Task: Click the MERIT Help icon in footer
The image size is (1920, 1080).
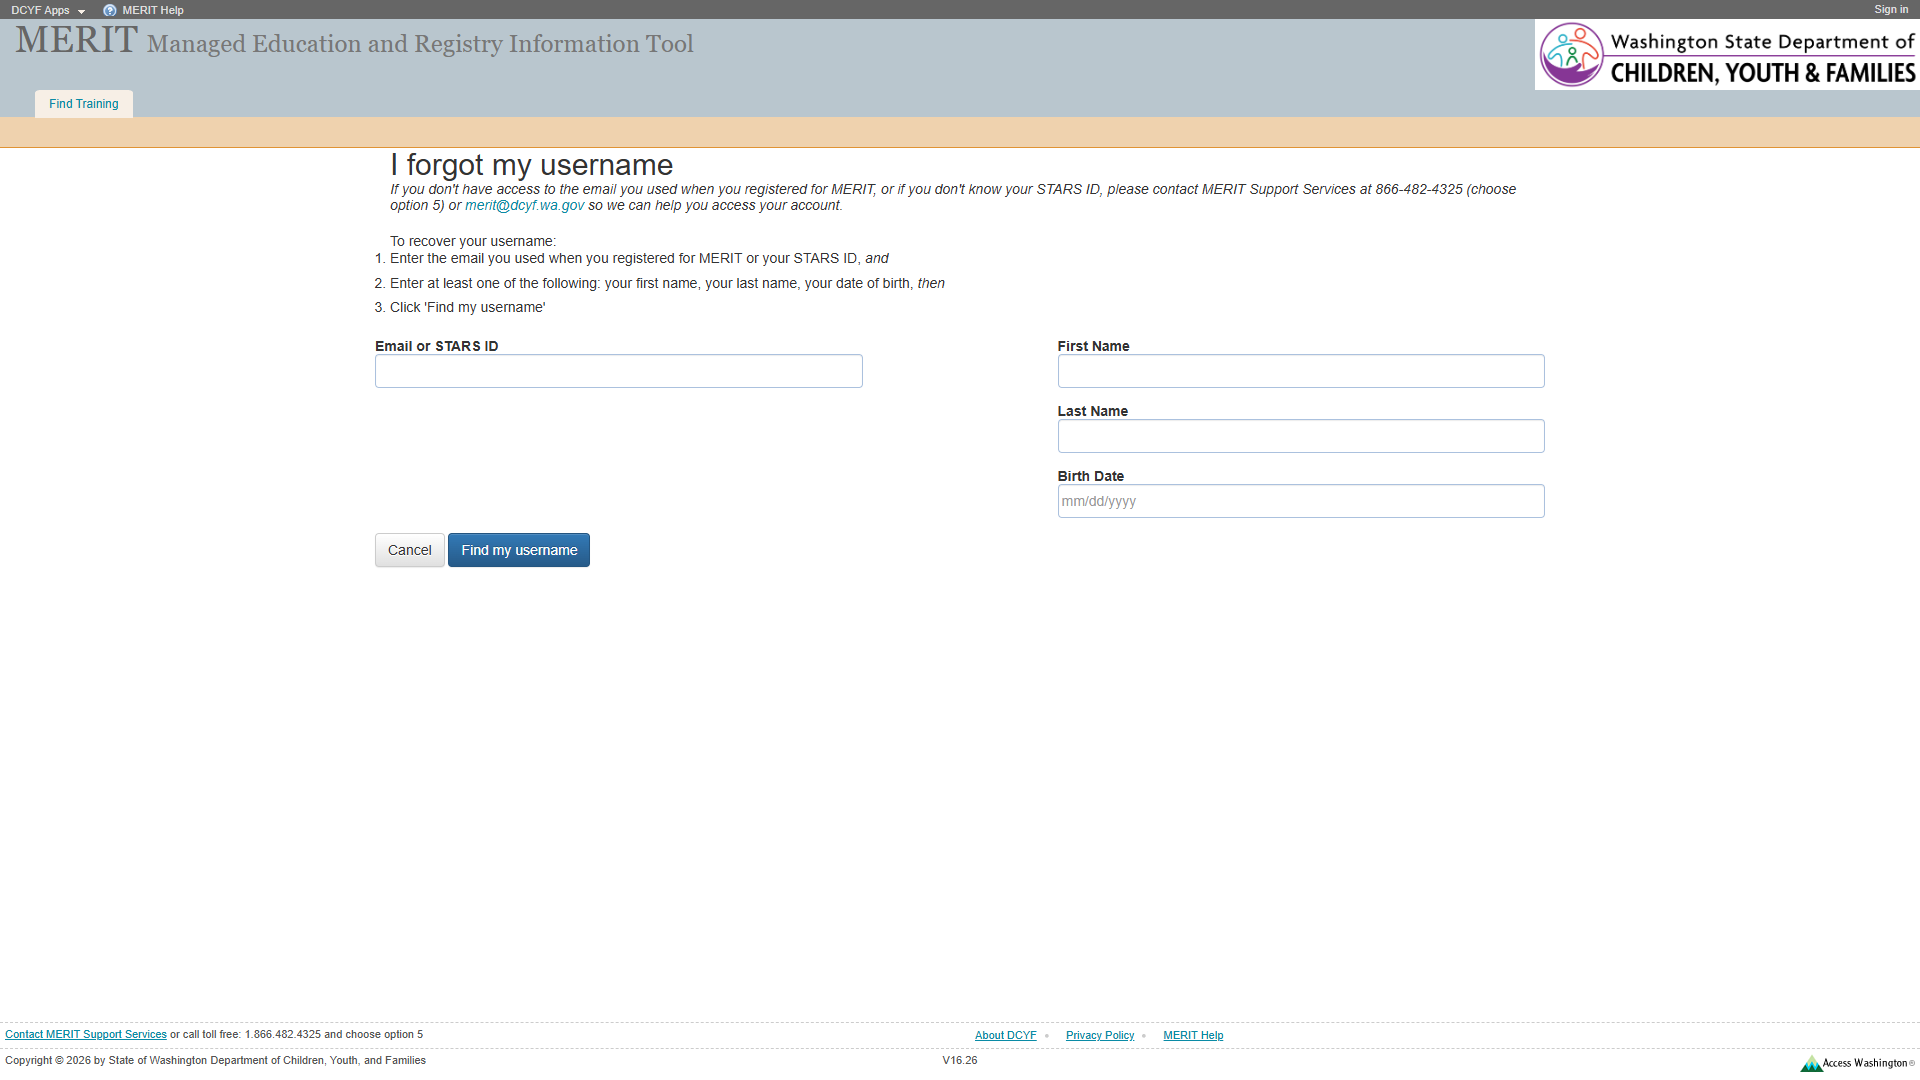Action: point(1193,1035)
